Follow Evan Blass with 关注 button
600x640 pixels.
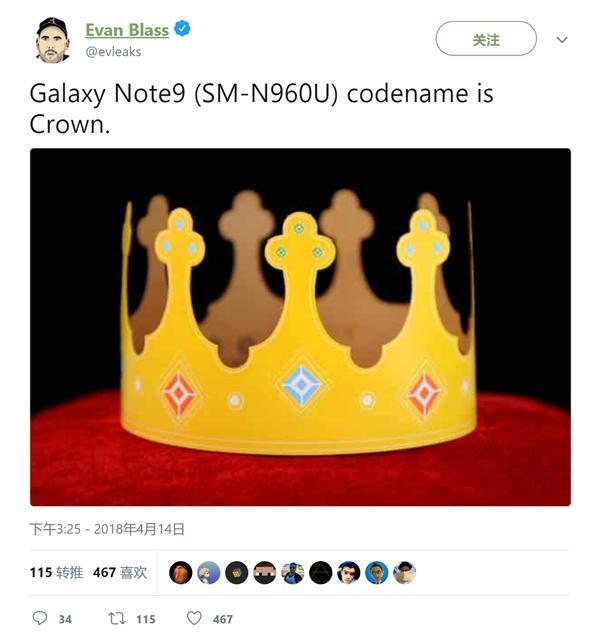486,38
